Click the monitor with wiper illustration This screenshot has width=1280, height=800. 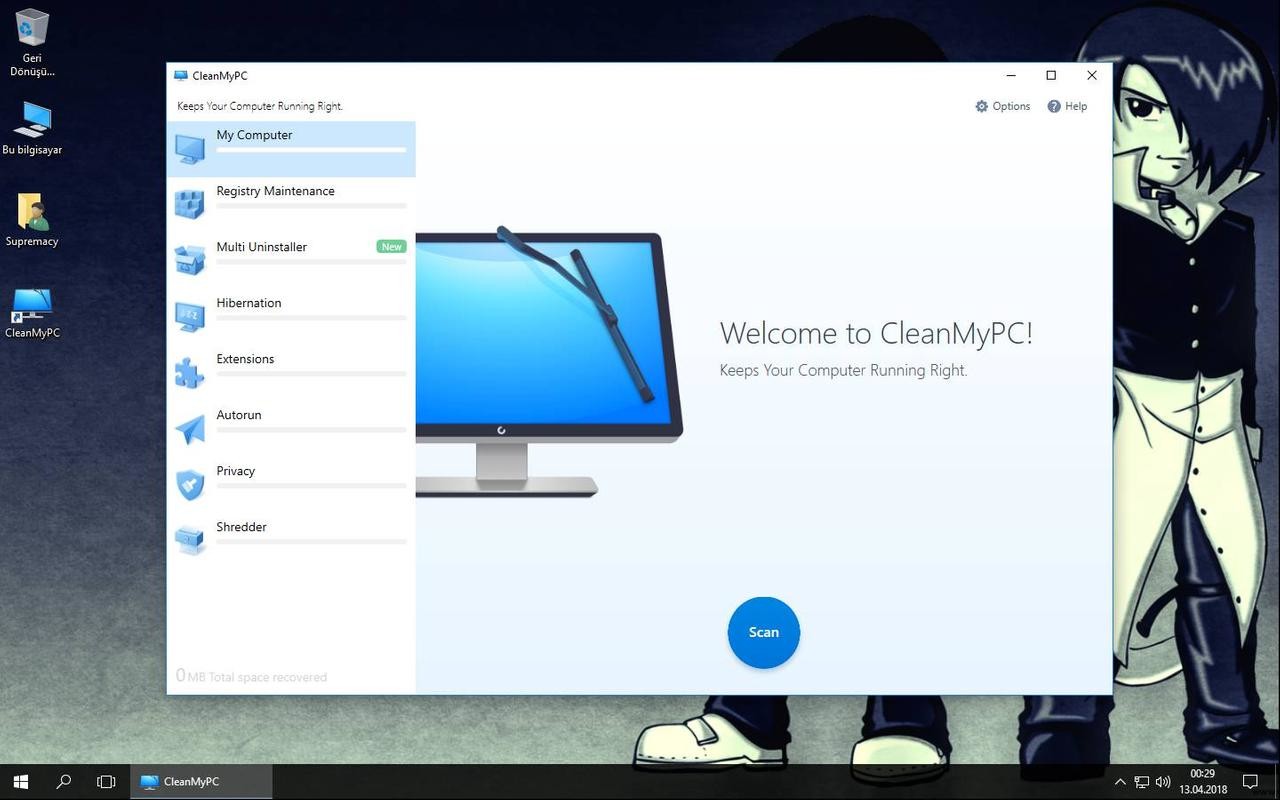pyautogui.click(x=549, y=360)
